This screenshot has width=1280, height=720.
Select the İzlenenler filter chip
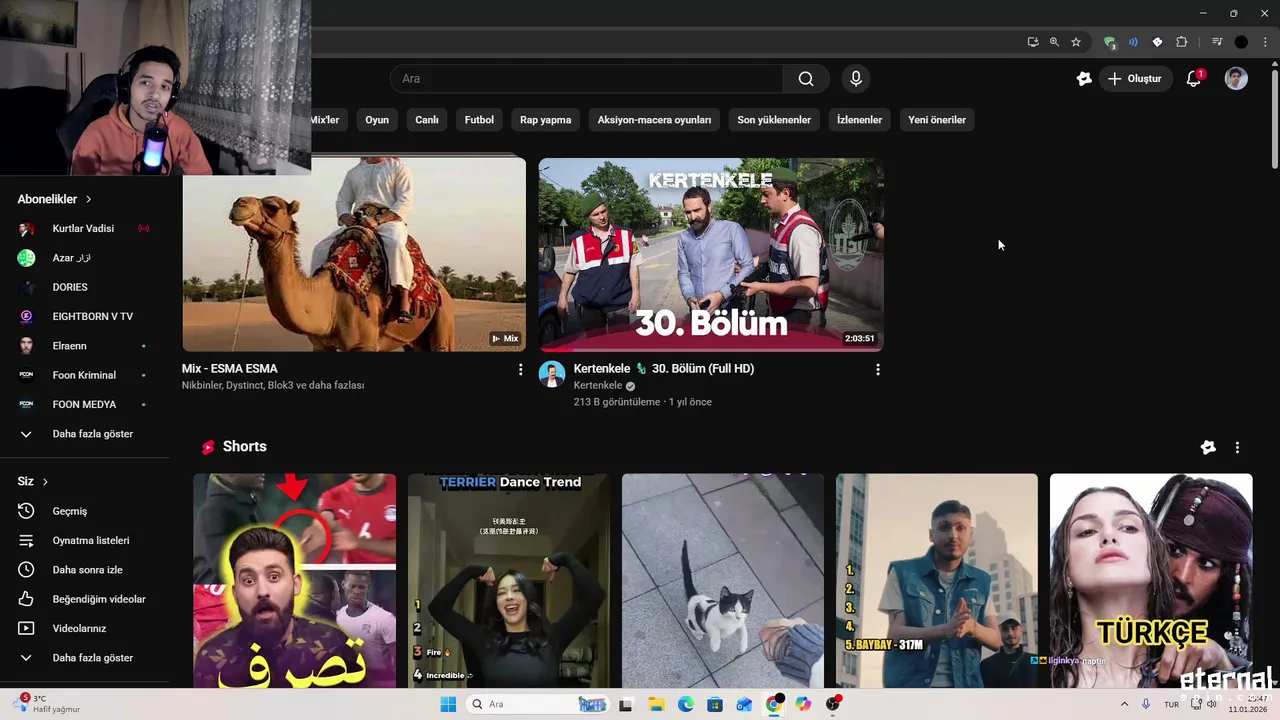pyautogui.click(x=860, y=120)
